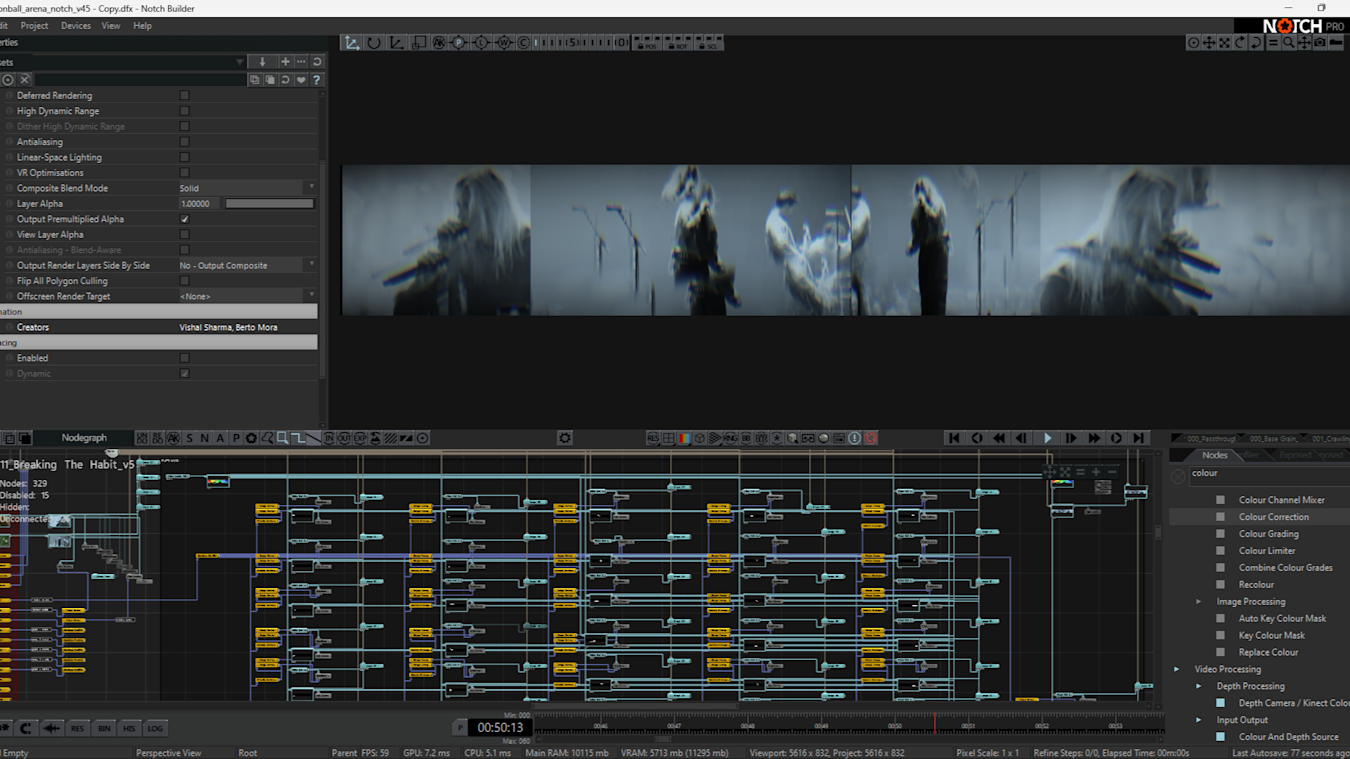Enable Flip All Polygon Culling checkbox
1350x759 pixels.
[184, 281]
